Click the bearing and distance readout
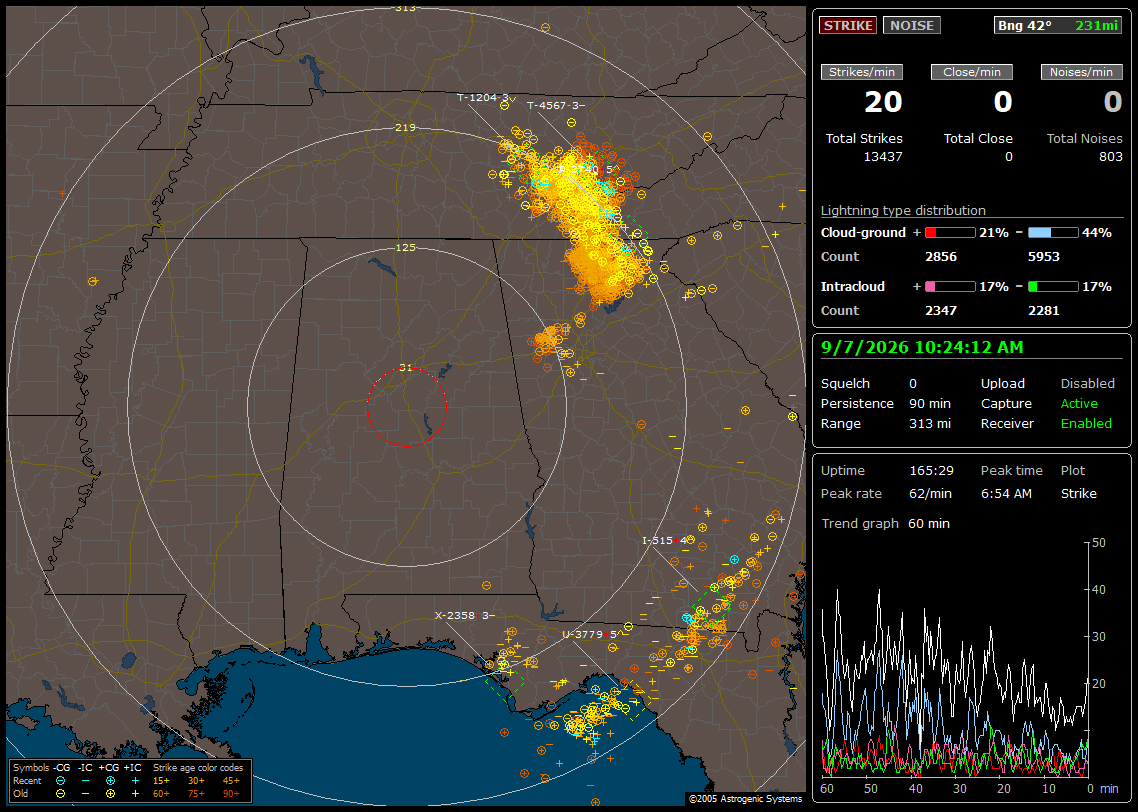The width and height of the screenshot is (1138, 812). pyautogui.click(x=1058, y=25)
